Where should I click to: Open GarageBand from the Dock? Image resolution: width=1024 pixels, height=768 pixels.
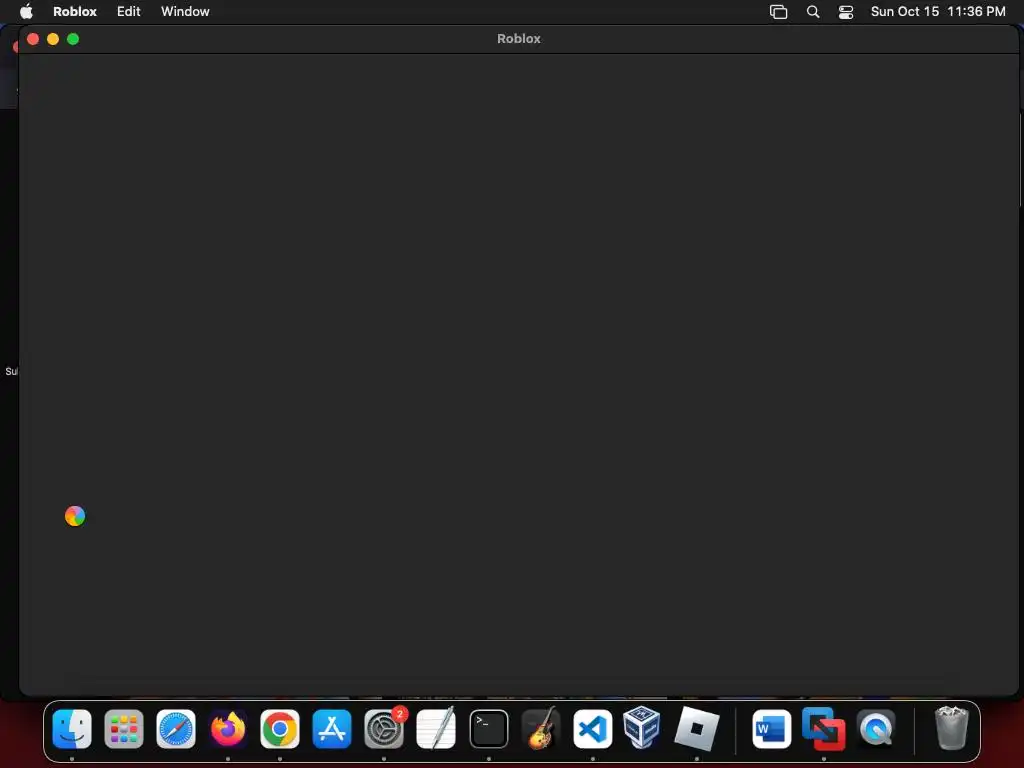point(541,729)
